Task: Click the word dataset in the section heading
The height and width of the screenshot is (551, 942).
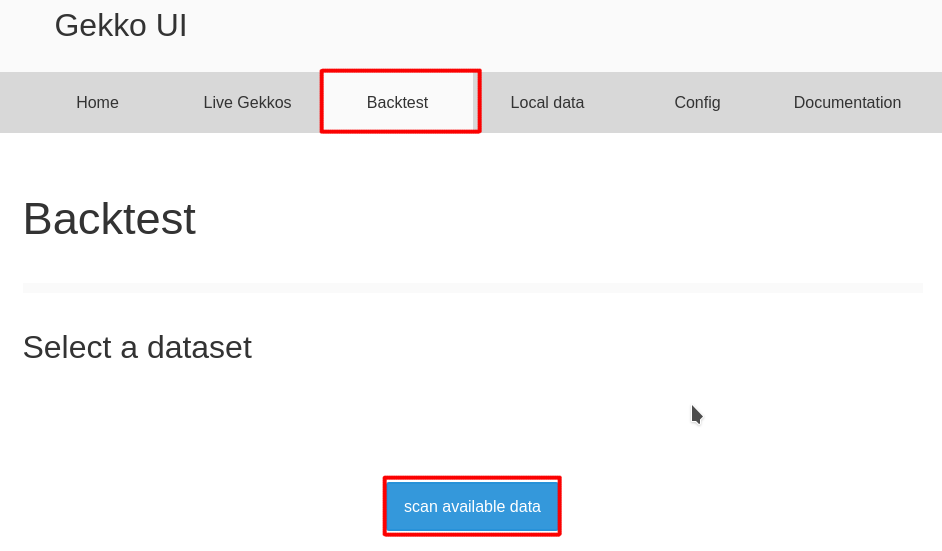Action: (199, 347)
